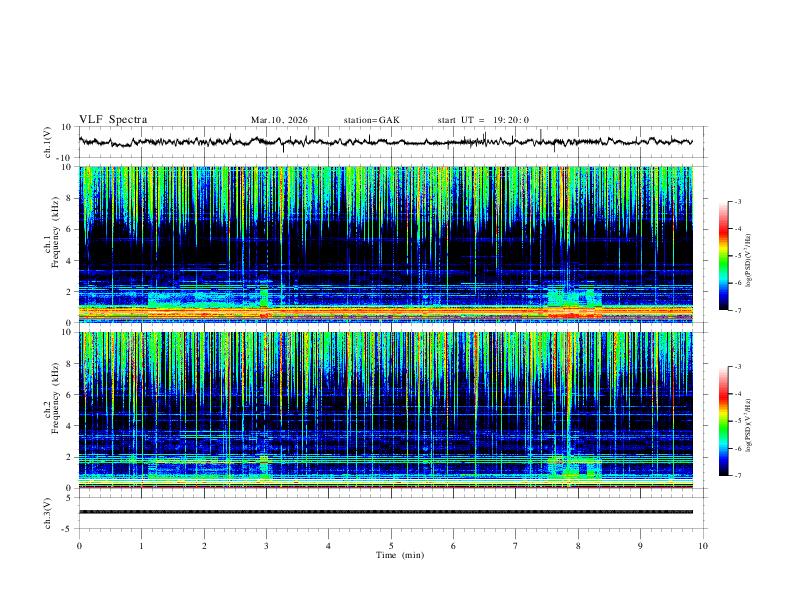The height and width of the screenshot is (612, 792).
Task: Click the ch.1 color bar "log(PSD)(V²/Hz)" label
Action: (x=749, y=260)
